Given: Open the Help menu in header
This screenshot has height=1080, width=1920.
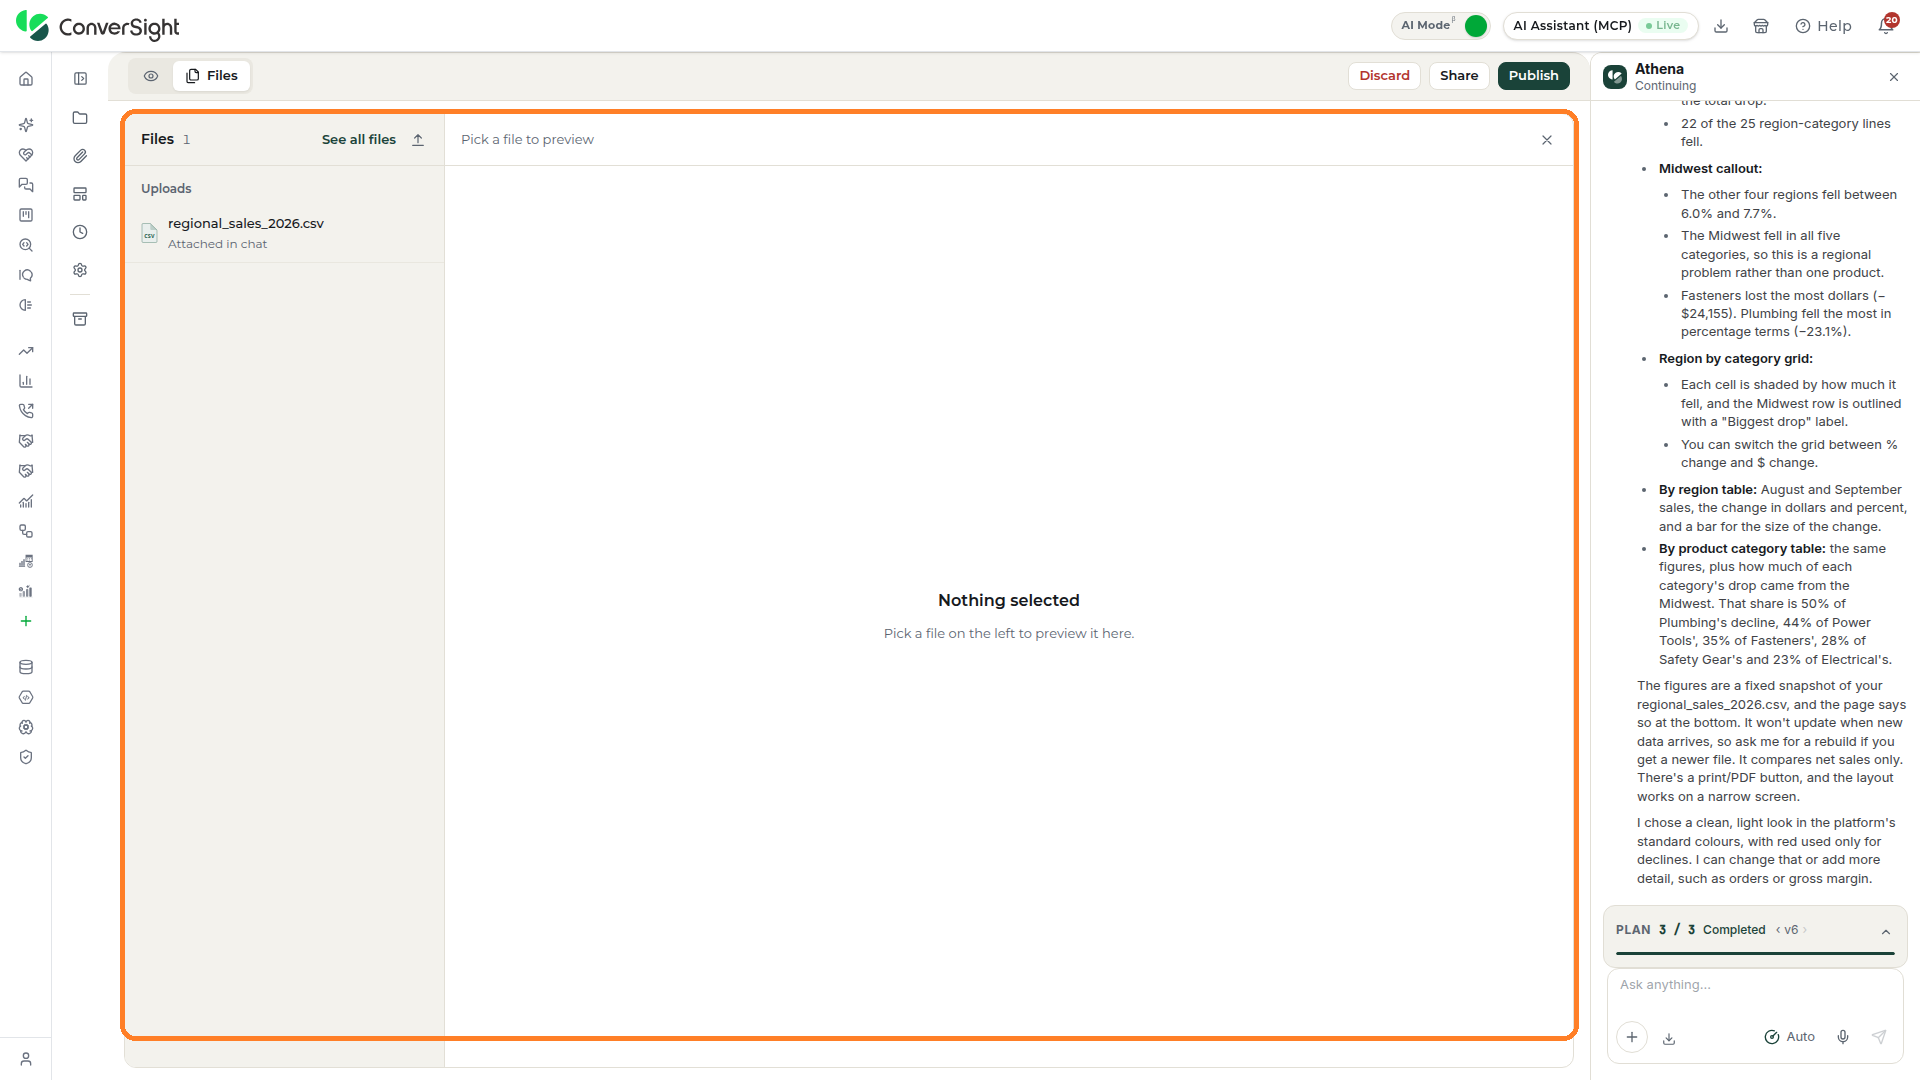Looking at the screenshot, I should (1823, 26).
